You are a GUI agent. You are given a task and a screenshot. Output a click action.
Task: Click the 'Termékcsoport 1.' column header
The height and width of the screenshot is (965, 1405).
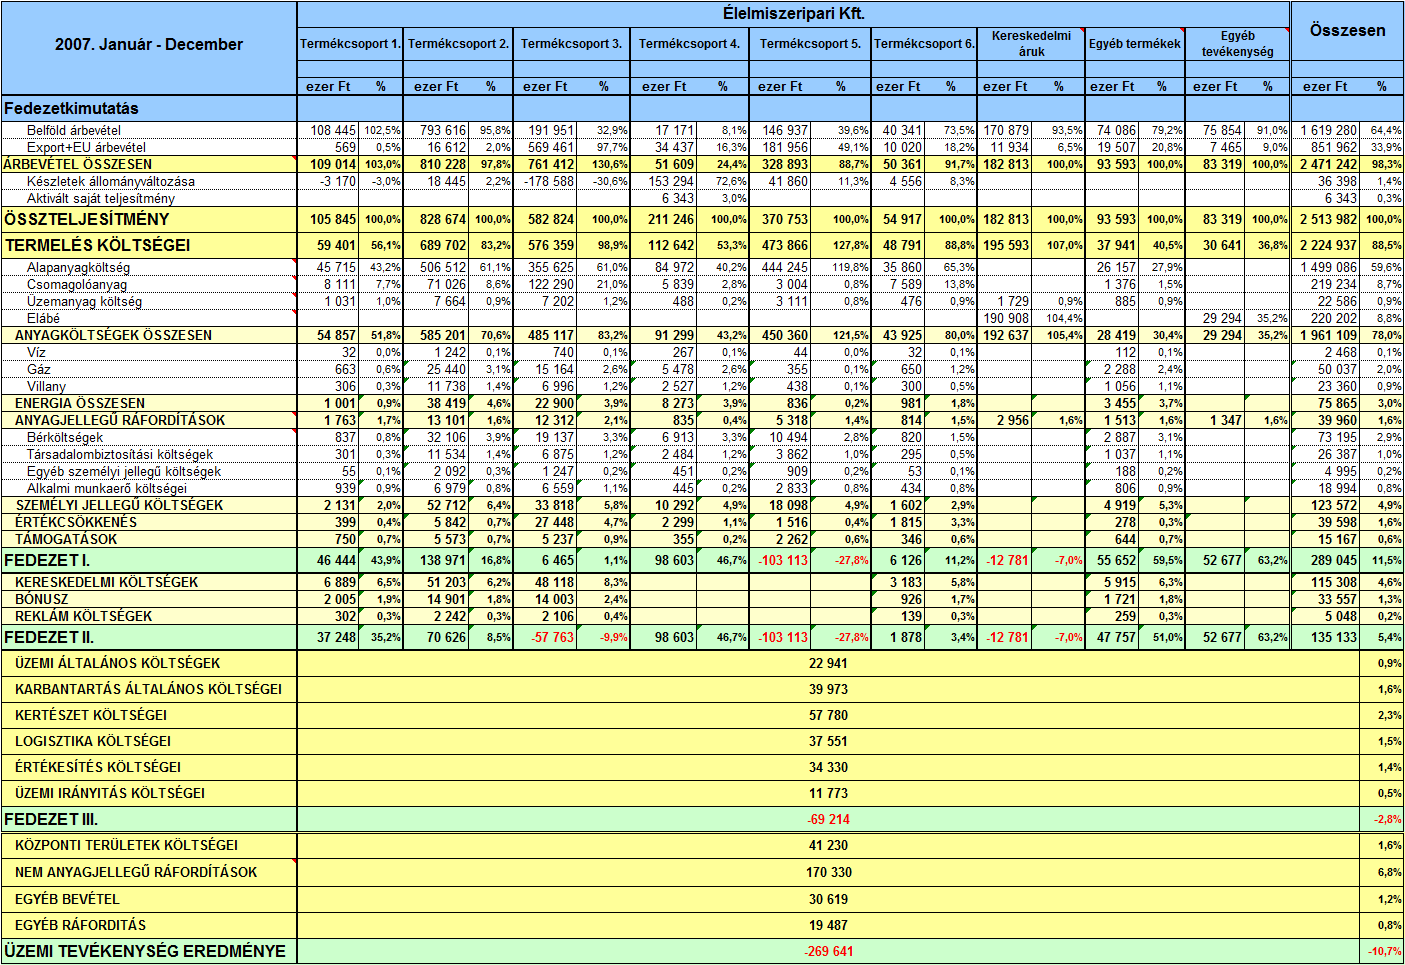(350, 44)
